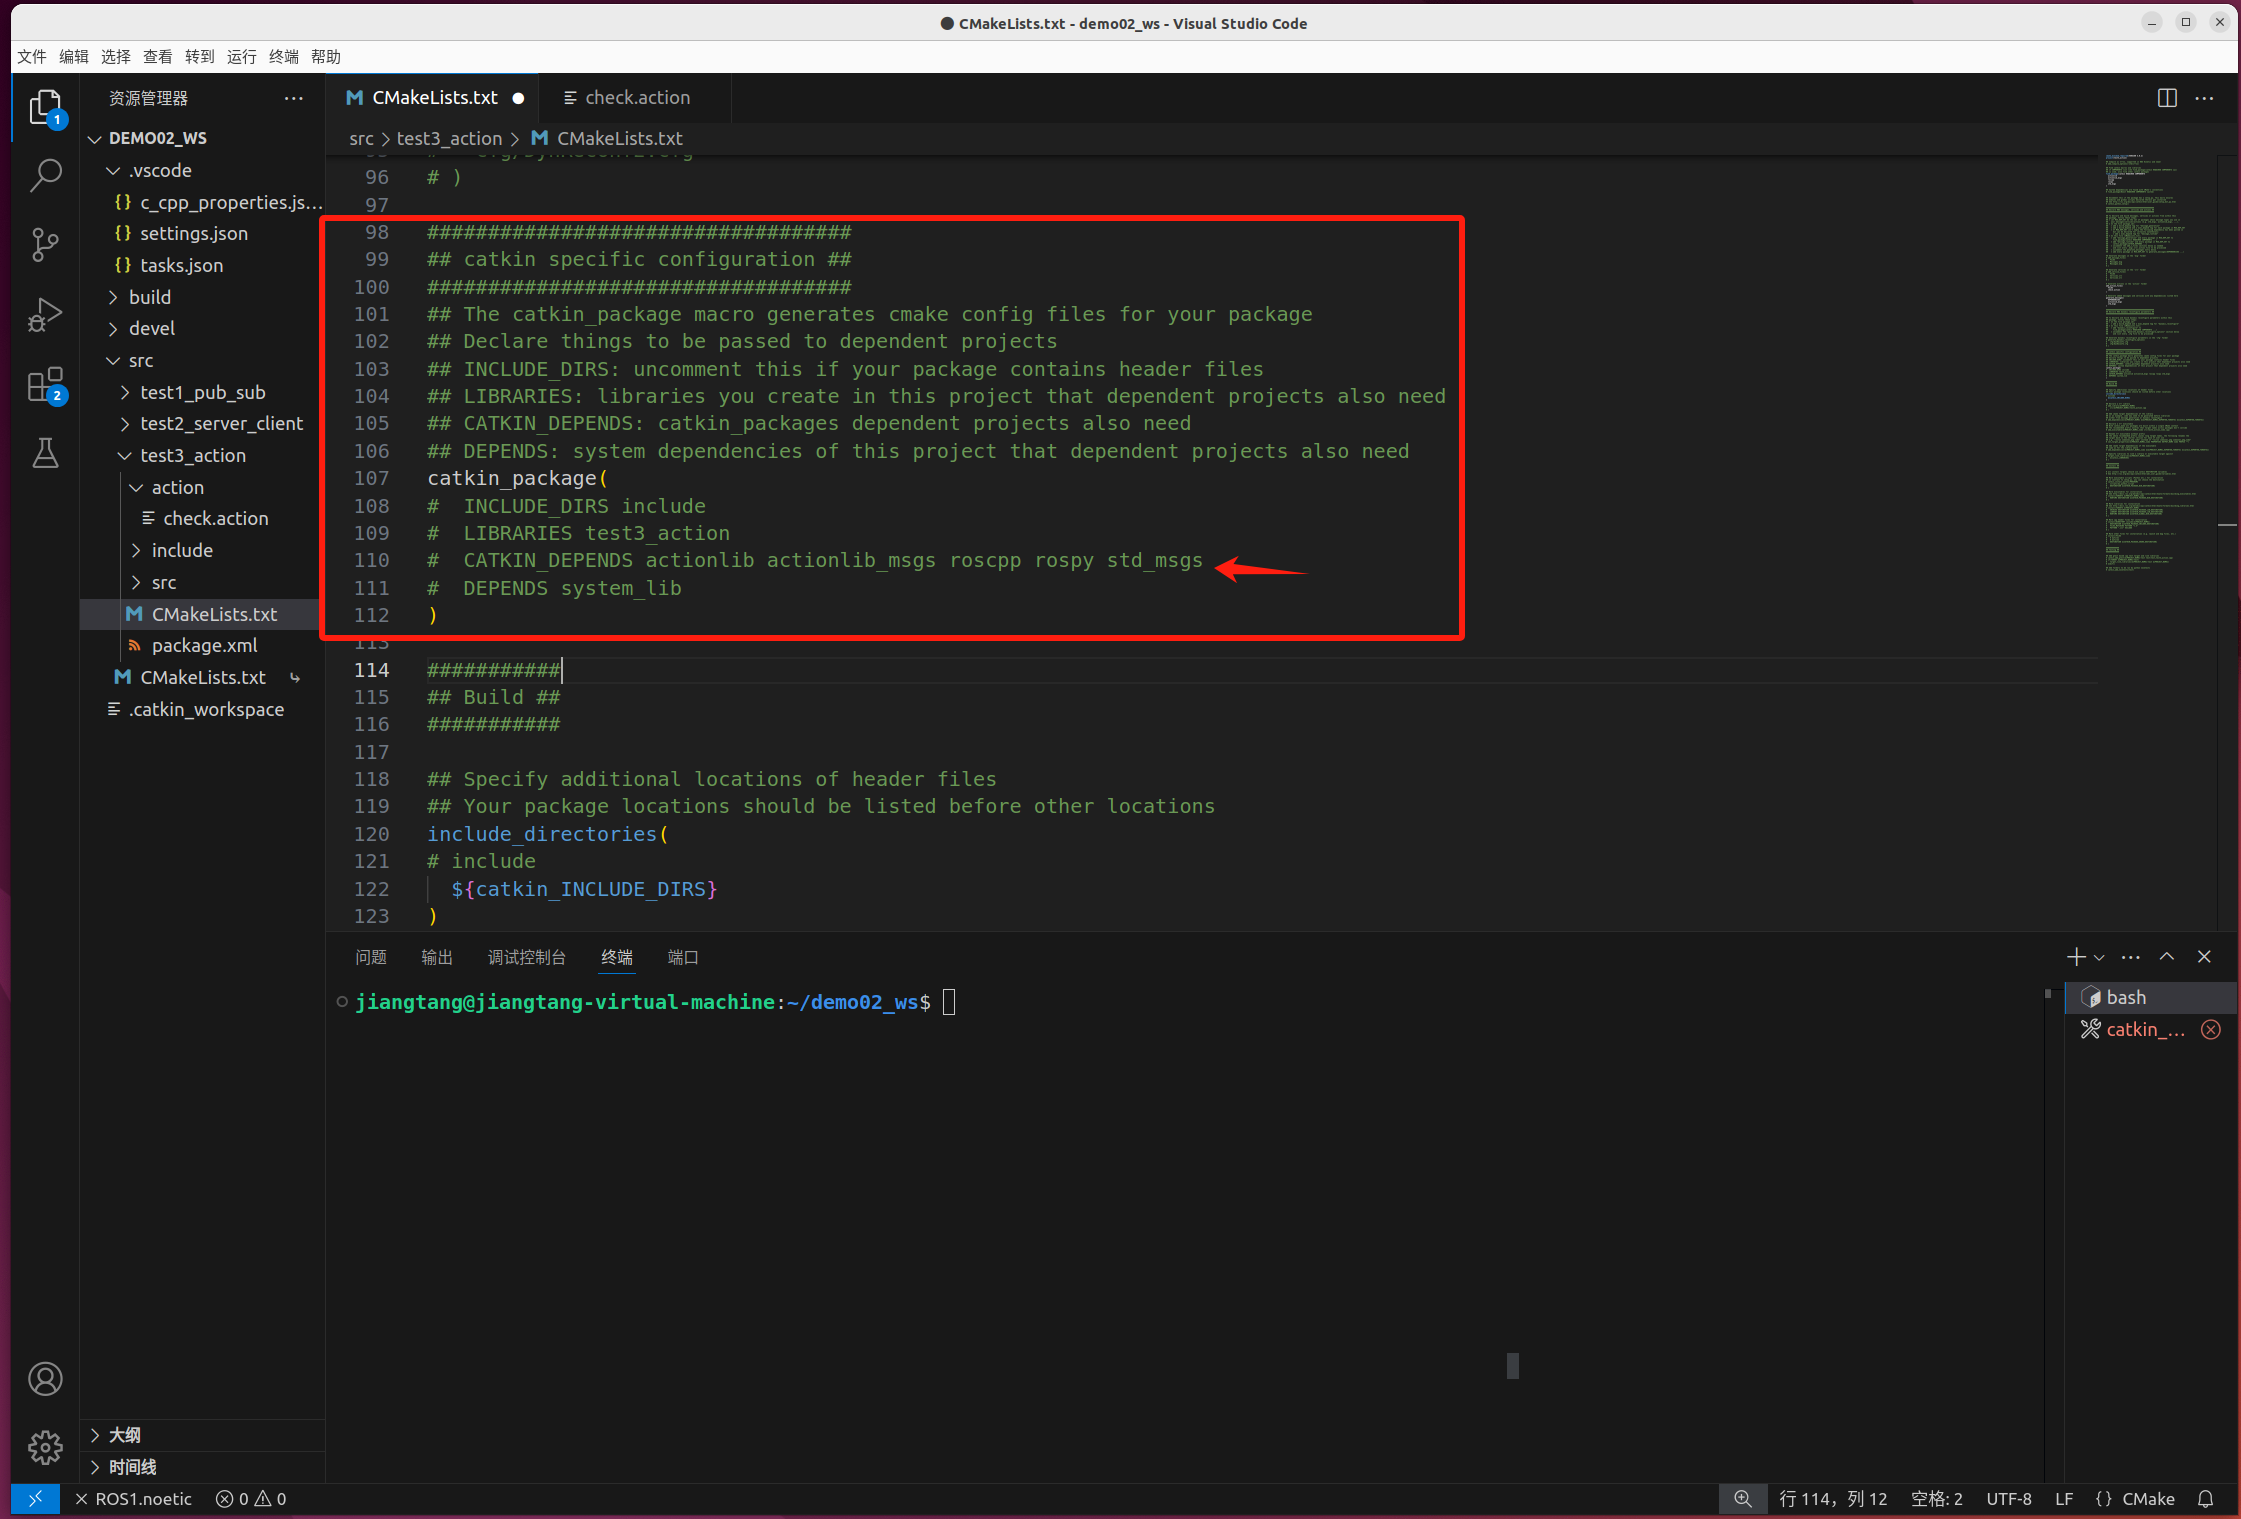
Task: Expand the build folder
Action: pos(150,297)
